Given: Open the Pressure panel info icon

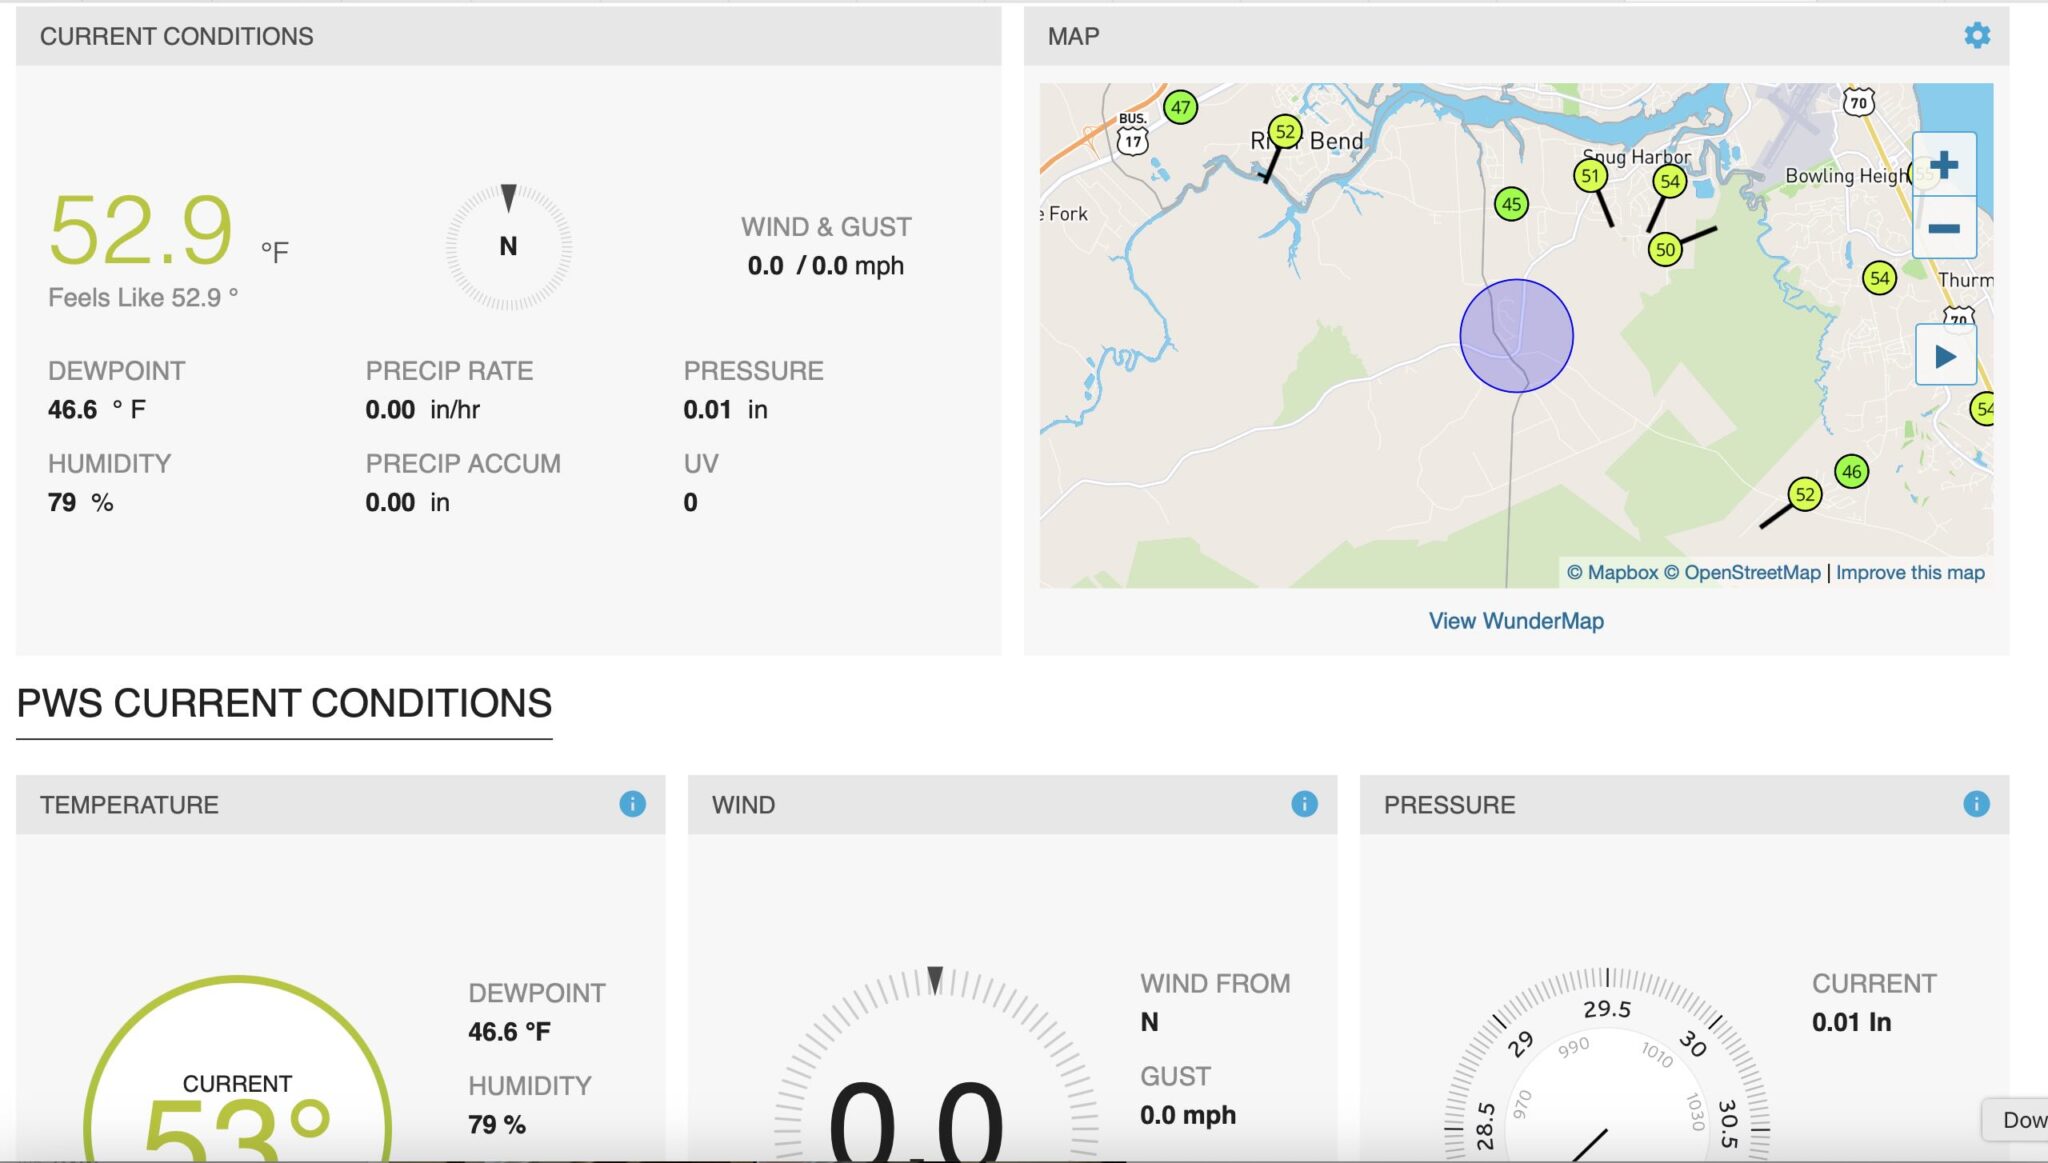Looking at the screenshot, I should click(1975, 803).
